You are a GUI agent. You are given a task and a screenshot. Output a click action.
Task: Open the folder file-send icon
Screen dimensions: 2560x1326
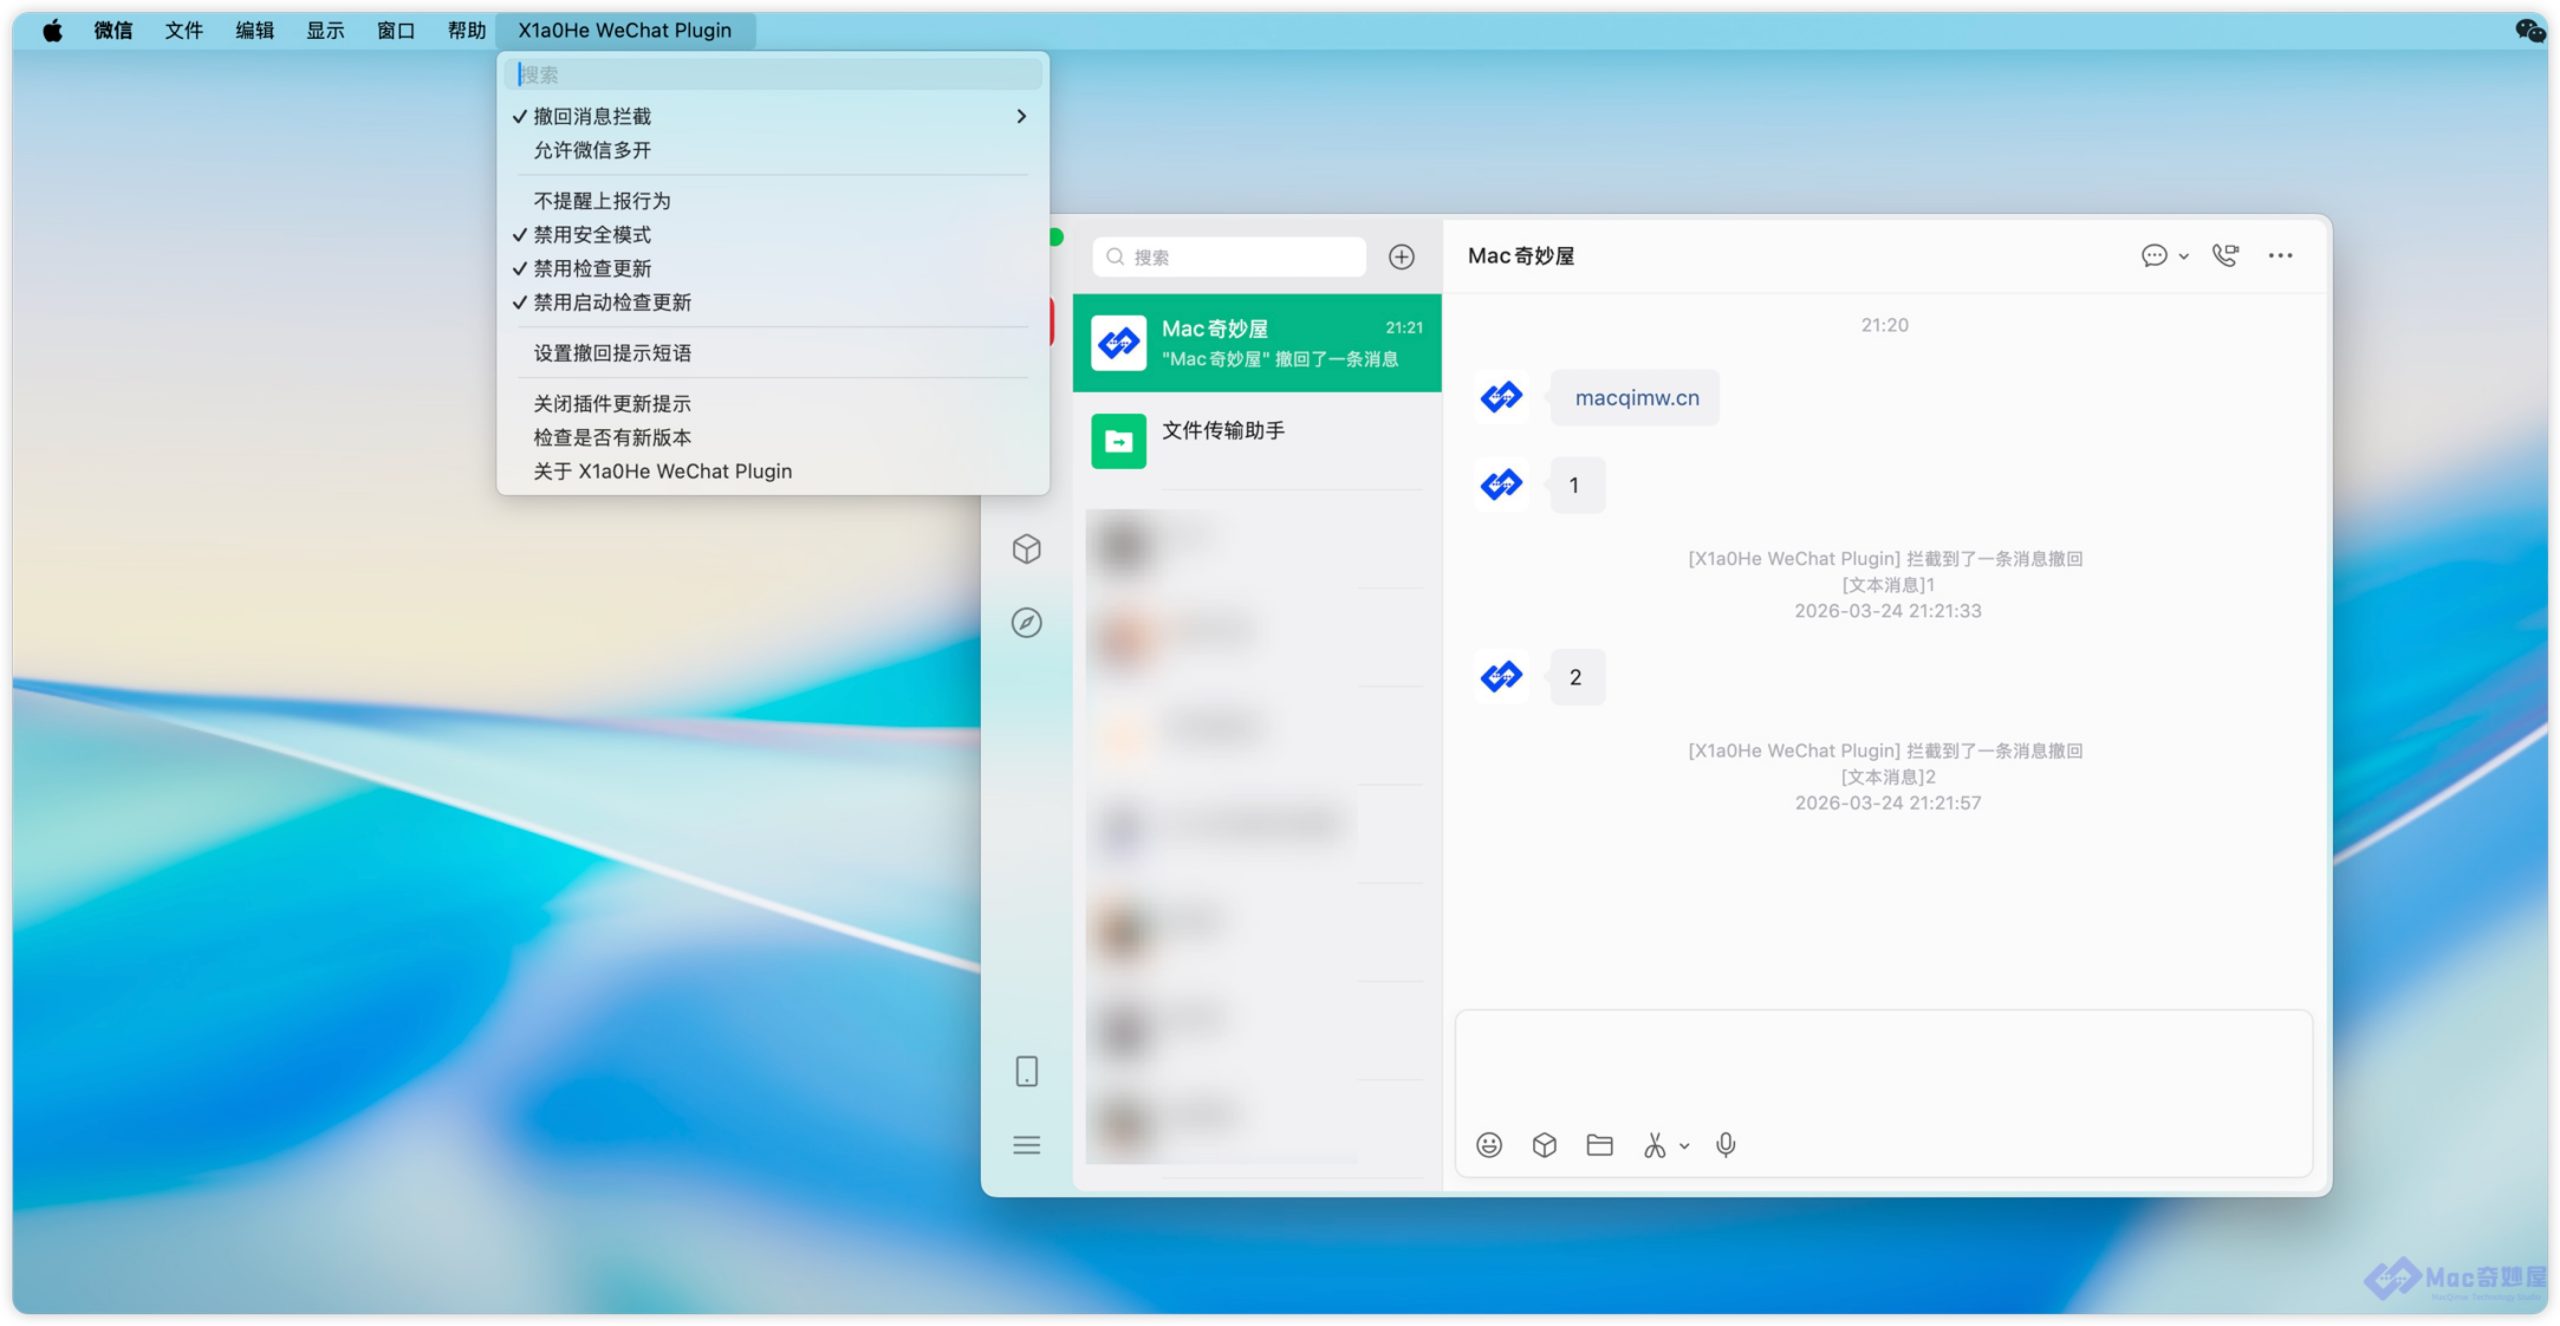tap(1599, 1145)
